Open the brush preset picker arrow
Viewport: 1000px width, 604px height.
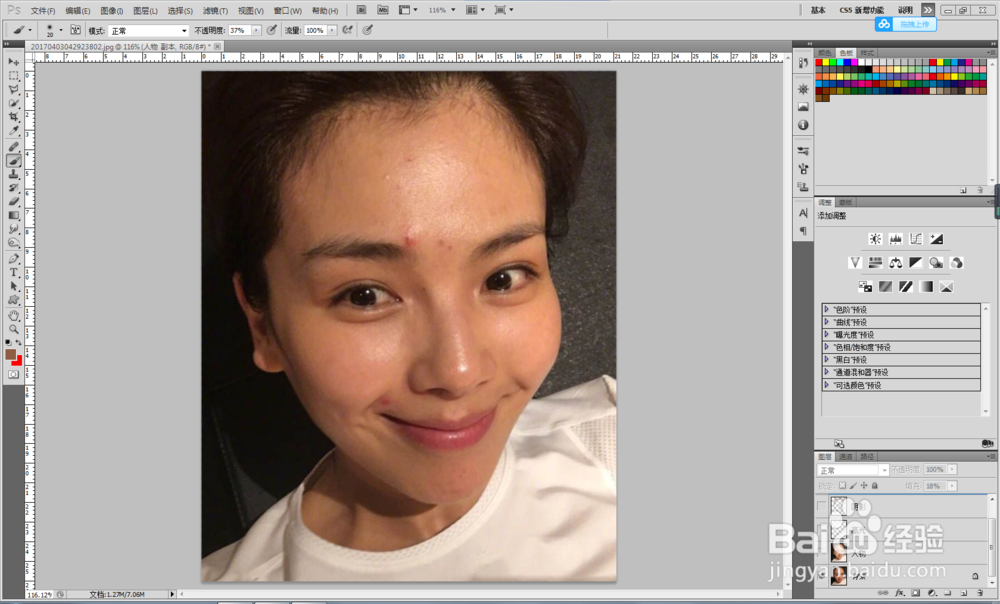(61, 30)
